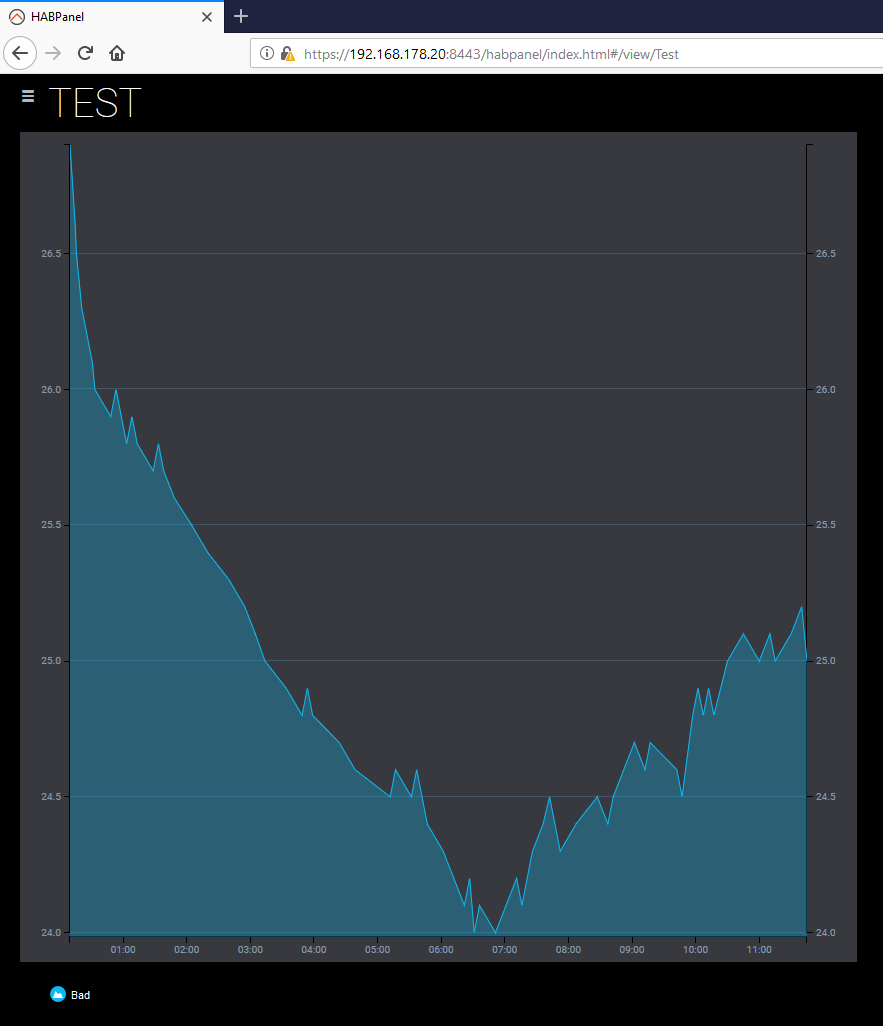Click the right axis 26.5 label
The image size is (883, 1026).
(825, 253)
